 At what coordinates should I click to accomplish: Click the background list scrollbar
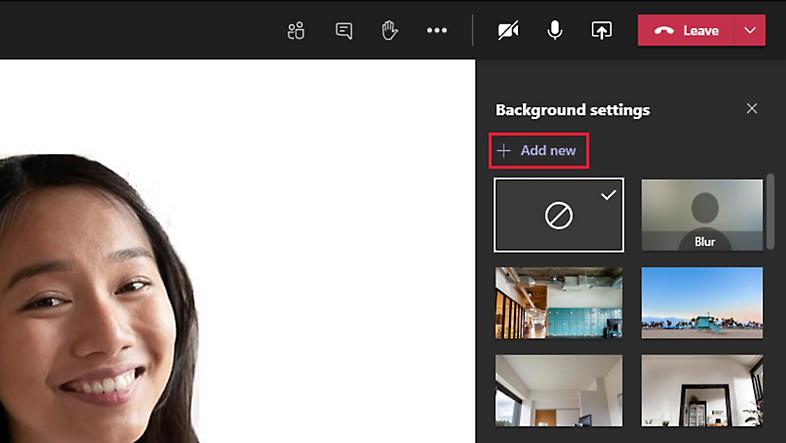770,212
